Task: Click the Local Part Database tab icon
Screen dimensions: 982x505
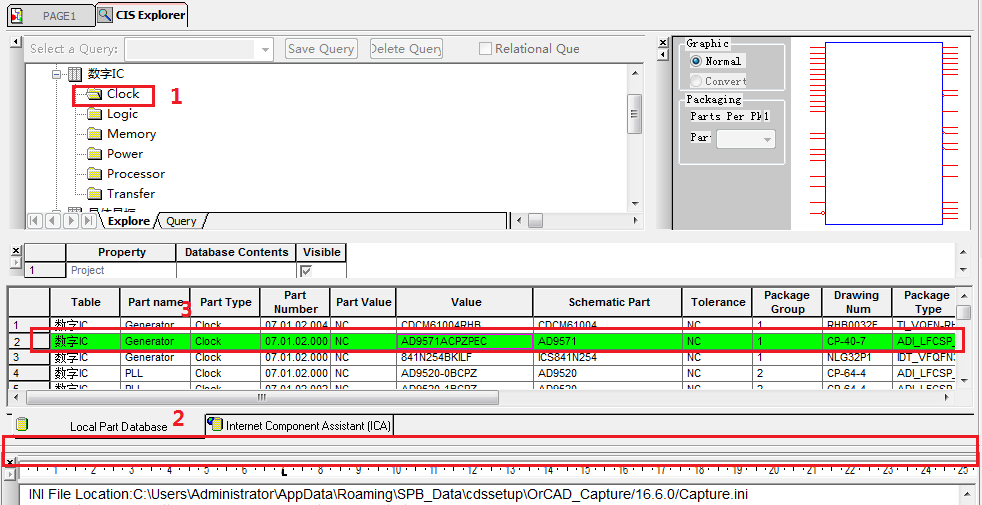Action: pos(22,425)
